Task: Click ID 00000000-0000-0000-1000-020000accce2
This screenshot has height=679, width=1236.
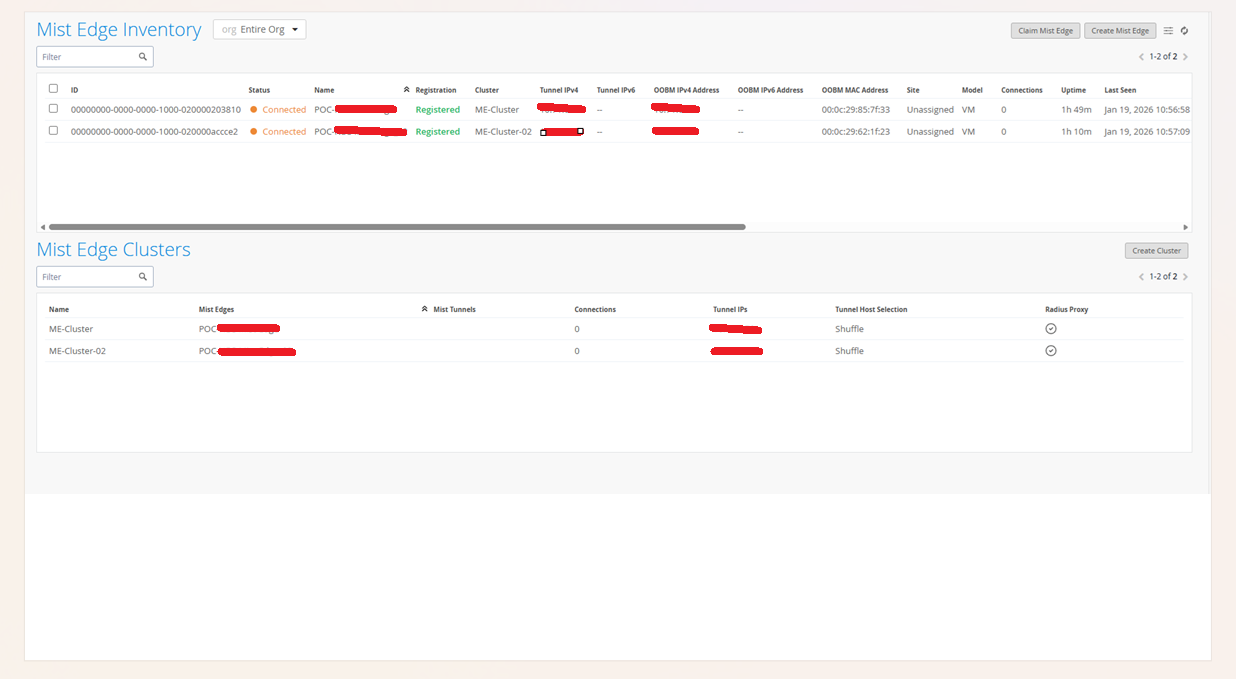Action: tap(155, 132)
